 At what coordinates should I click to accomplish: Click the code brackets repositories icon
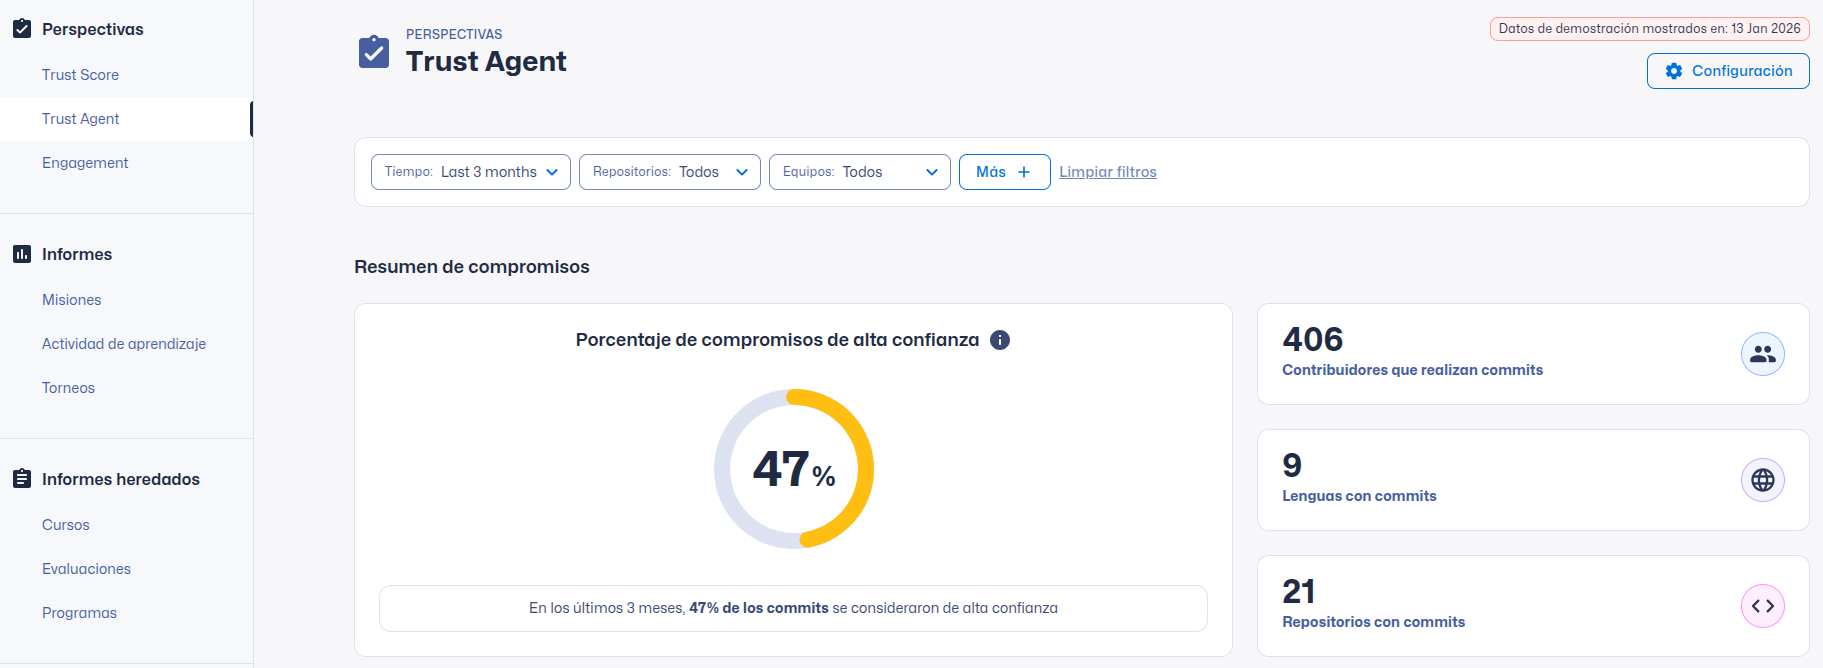click(x=1762, y=606)
